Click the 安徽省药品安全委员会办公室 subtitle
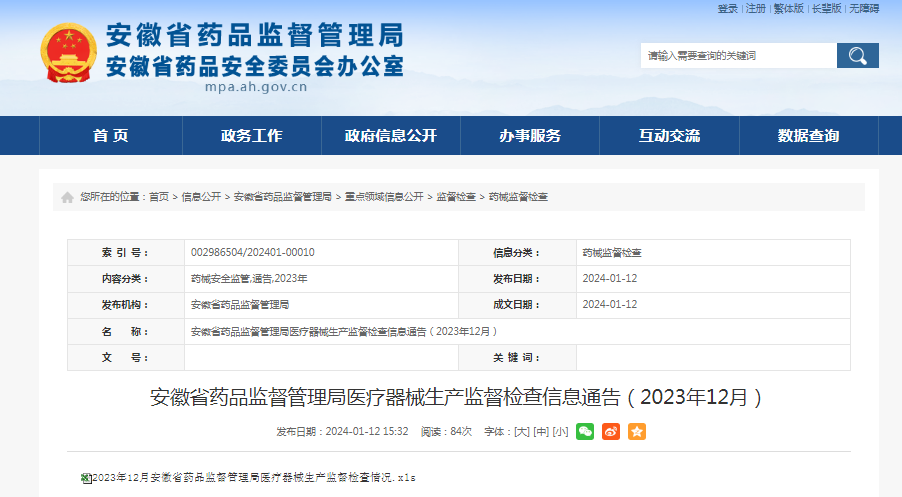This screenshot has height=497, width=902. pyautogui.click(x=255, y=67)
